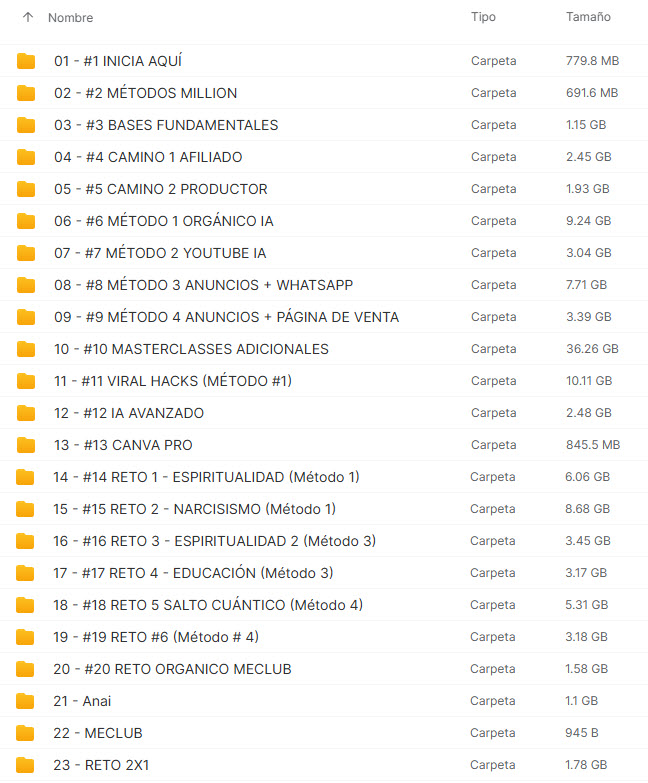Click folder icon for 15 - #15 RETO 2 NARCISISMO
The image size is (648, 783).
(25, 509)
